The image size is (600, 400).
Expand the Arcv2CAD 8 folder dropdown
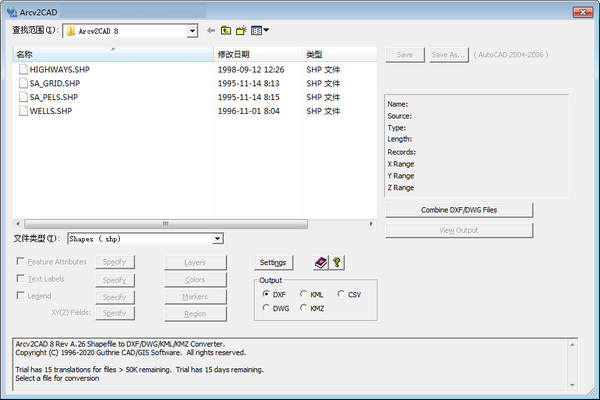192,31
